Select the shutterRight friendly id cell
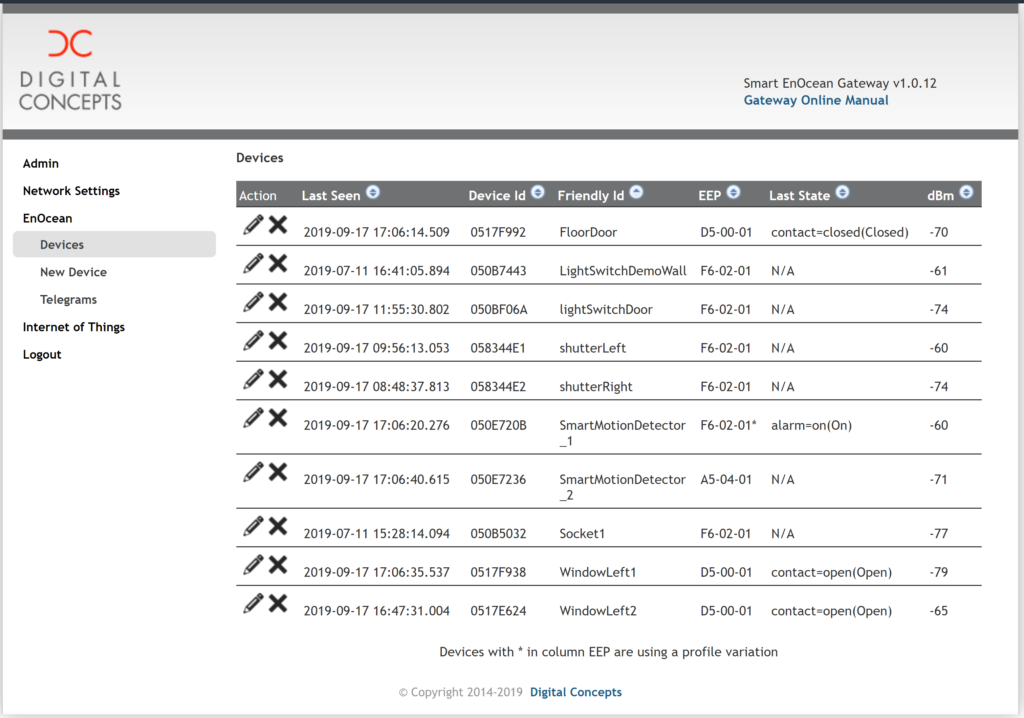This screenshot has height=718, width=1024. coord(596,386)
